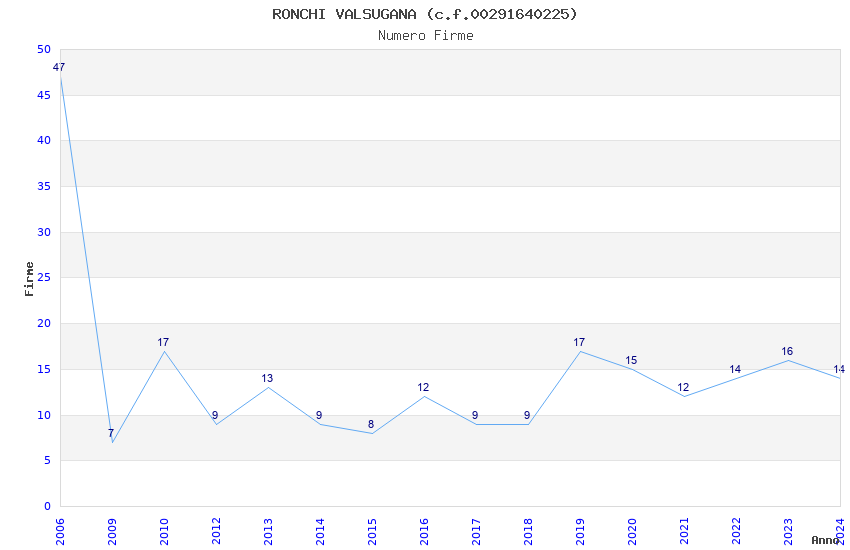
Task: Select the data label 17 above 2010
Action: coord(163,342)
